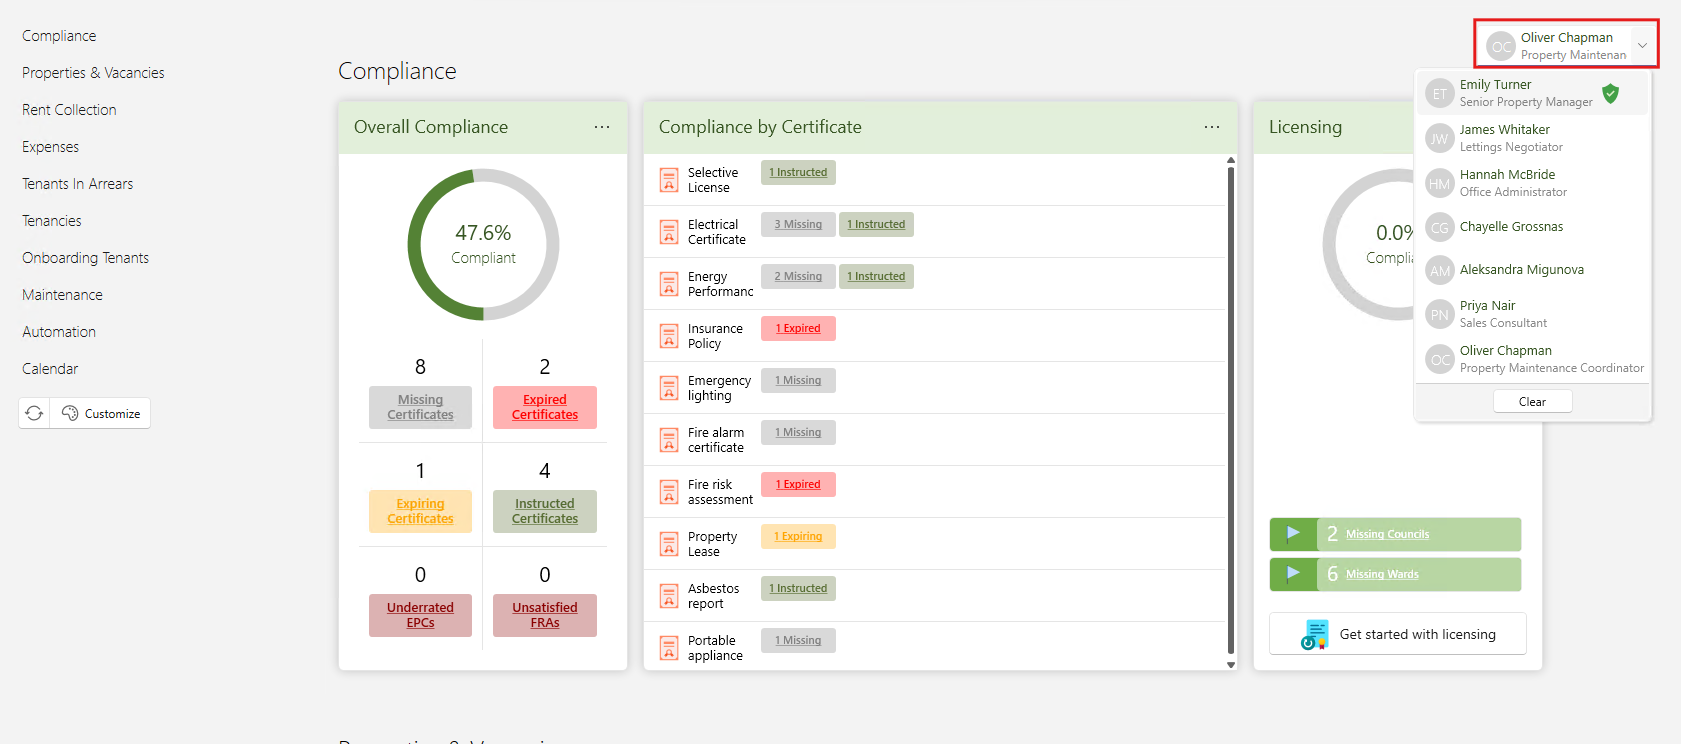Click the play icon next to Missing Wards
This screenshot has height=744, width=1681.
1293,574
